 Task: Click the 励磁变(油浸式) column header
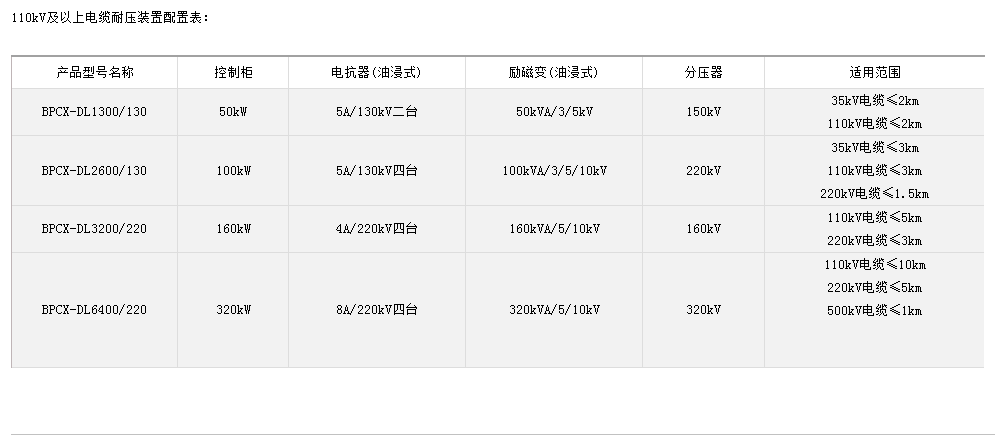pos(554,73)
